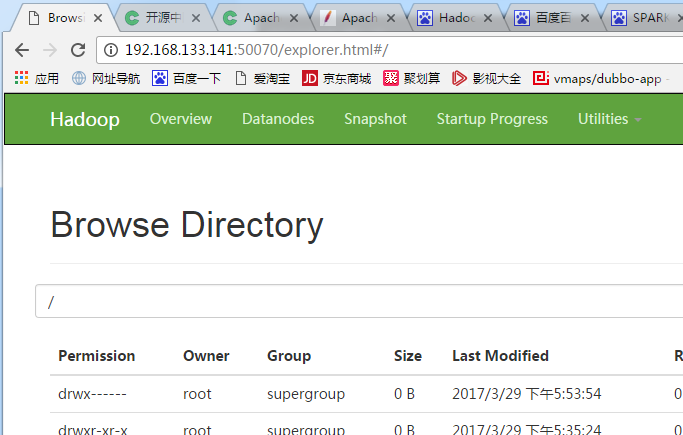Click the browser address bar URL

coord(257,50)
